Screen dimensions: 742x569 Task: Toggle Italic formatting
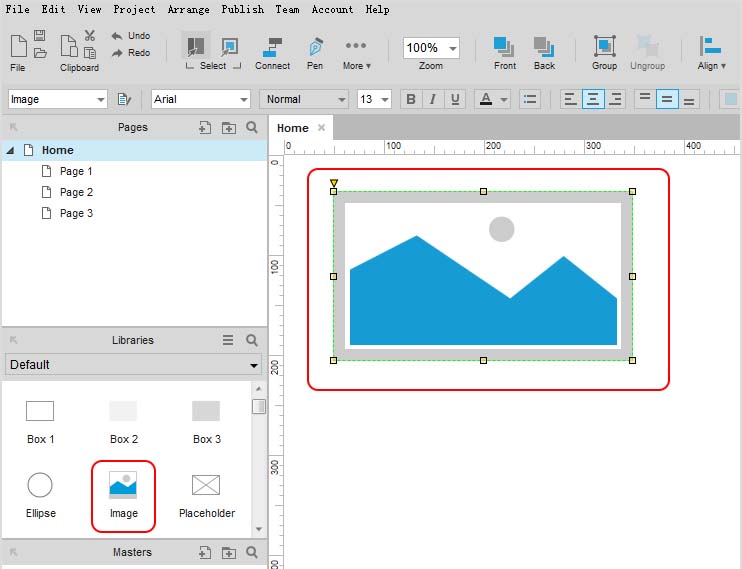tap(433, 99)
